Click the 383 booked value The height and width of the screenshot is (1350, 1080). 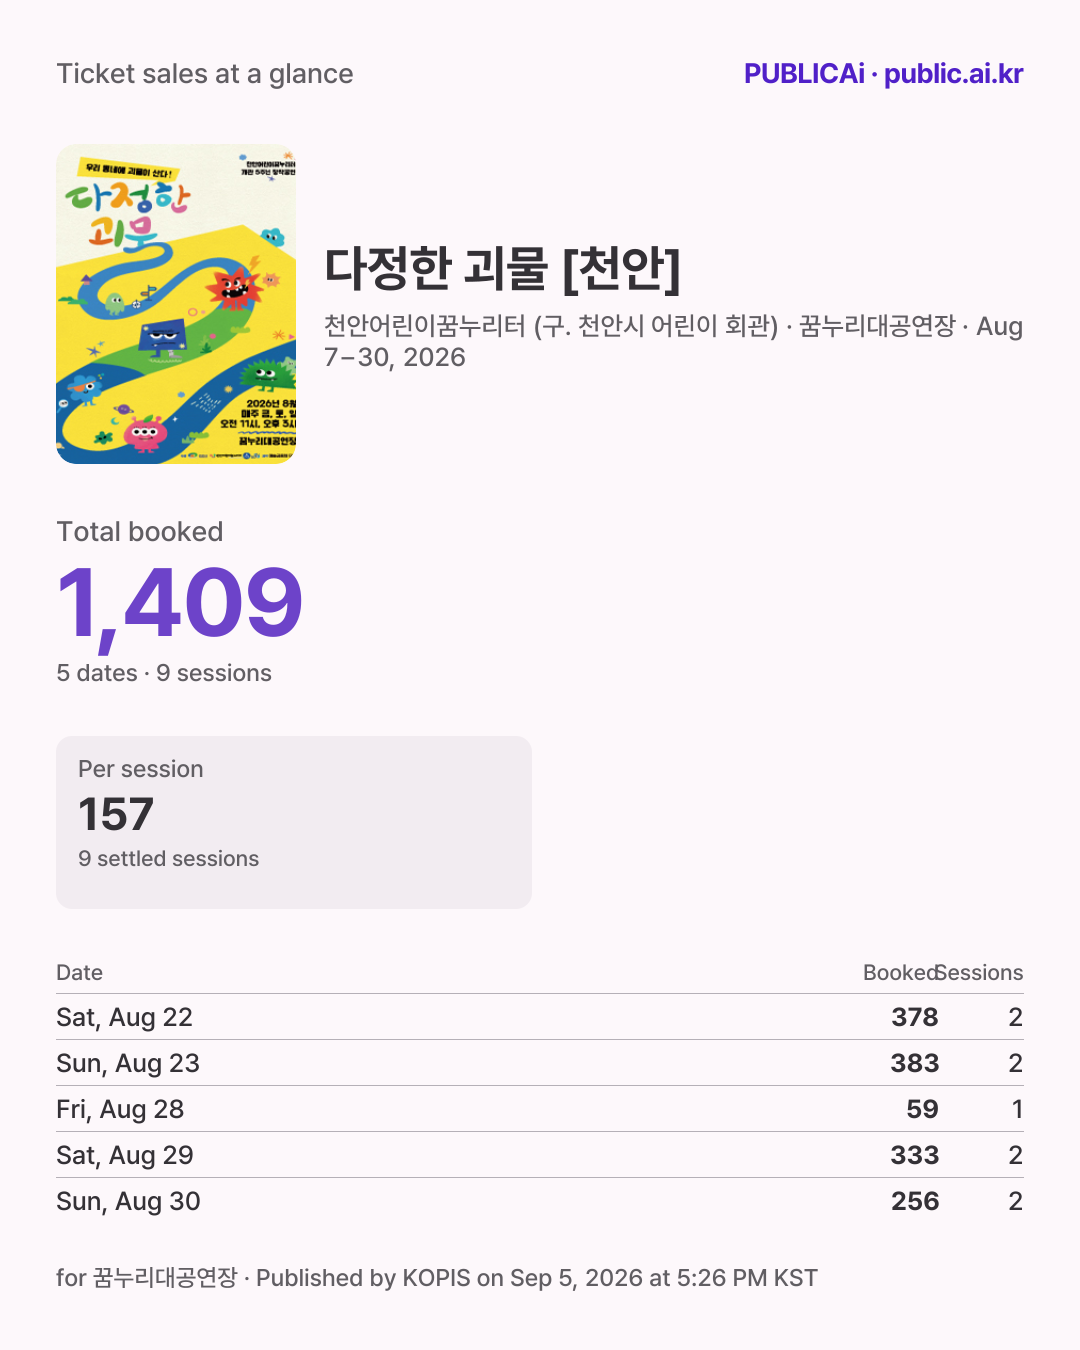[915, 1063]
